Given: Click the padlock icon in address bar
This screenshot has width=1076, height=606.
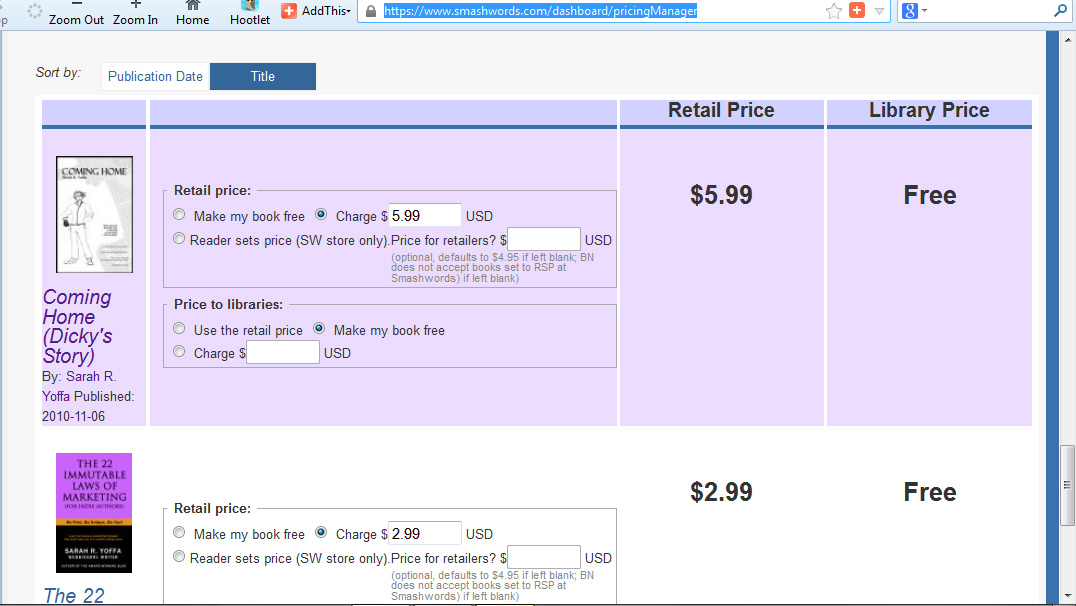Looking at the screenshot, I should tap(371, 11).
